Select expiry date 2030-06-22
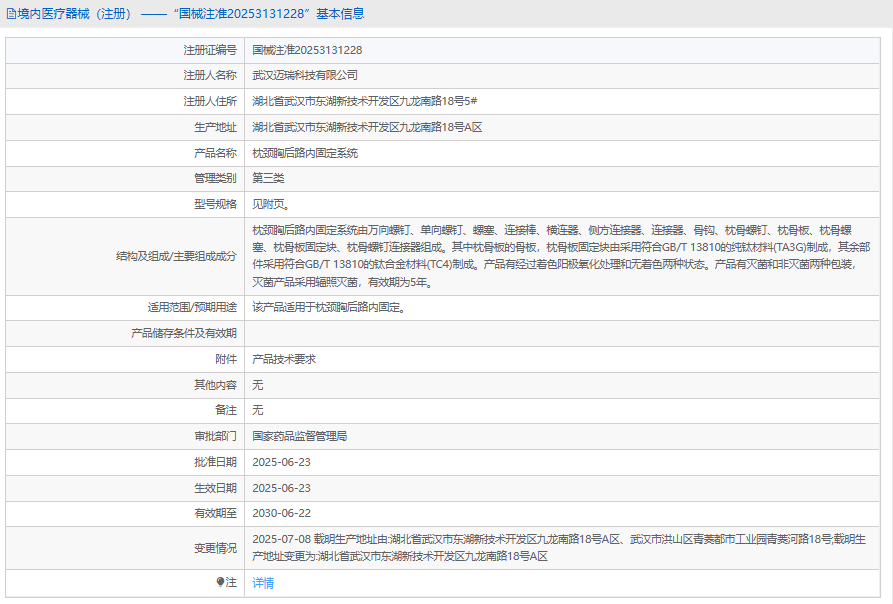Viewport: 893px width, 604px height. (x=281, y=513)
